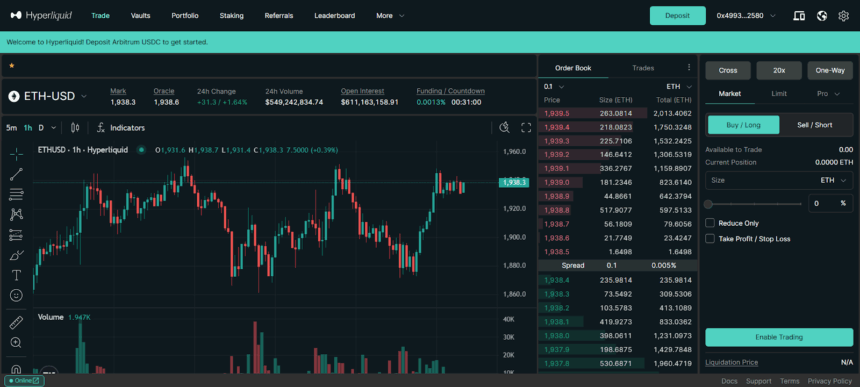Open the One-Way position mode button
This screenshot has height=387, width=860.
(x=830, y=71)
